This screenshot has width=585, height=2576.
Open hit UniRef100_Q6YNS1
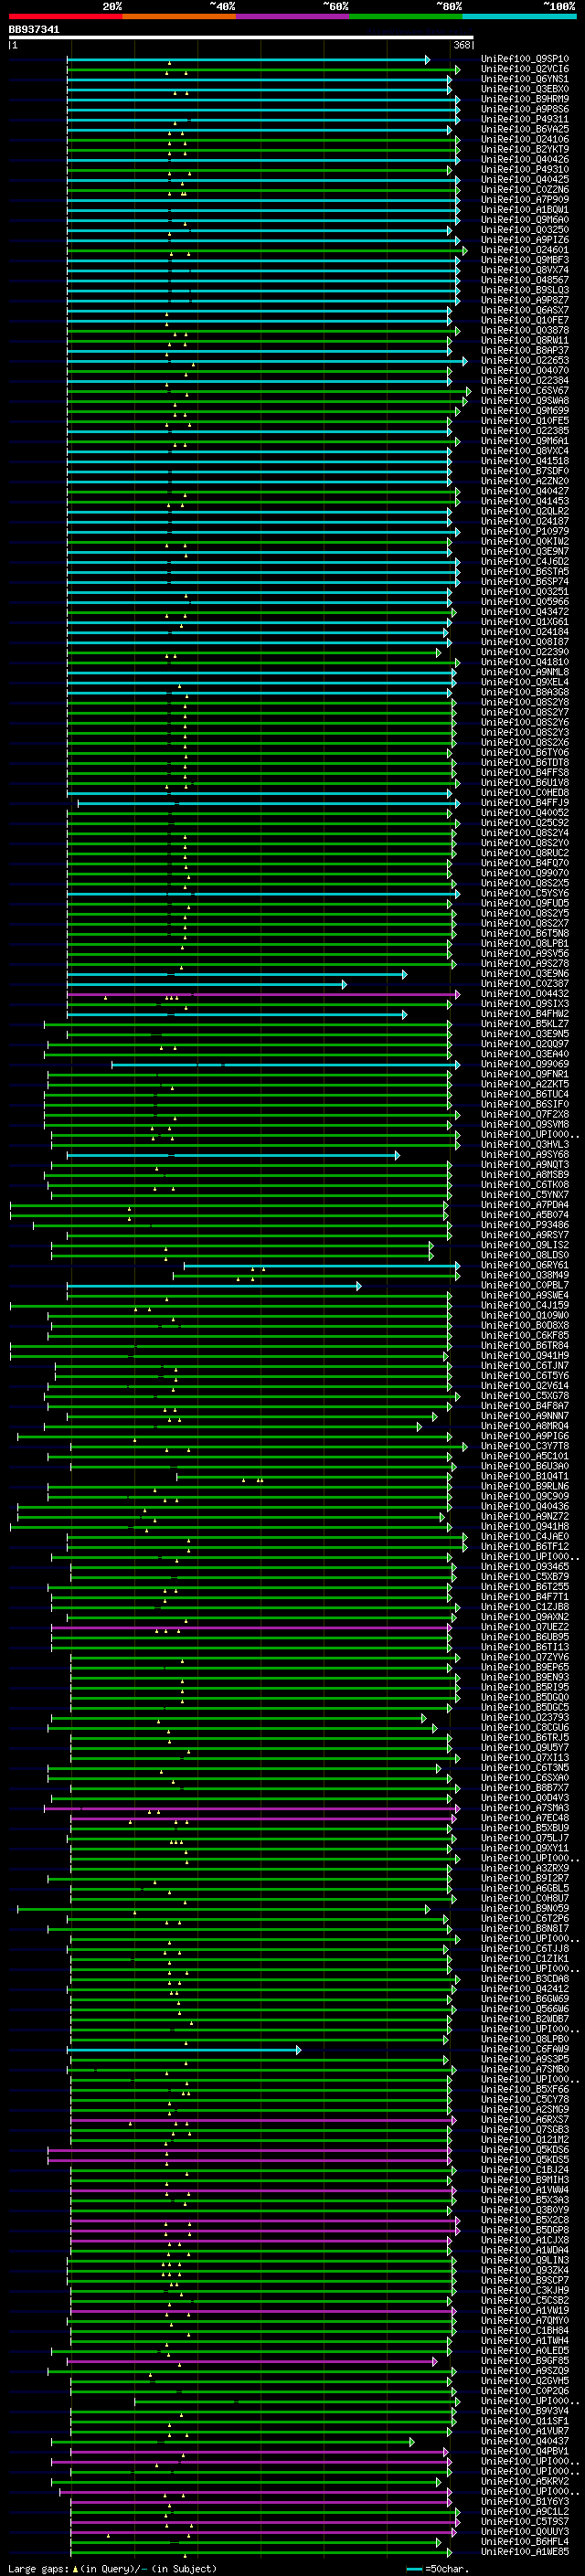click(525, 79)
